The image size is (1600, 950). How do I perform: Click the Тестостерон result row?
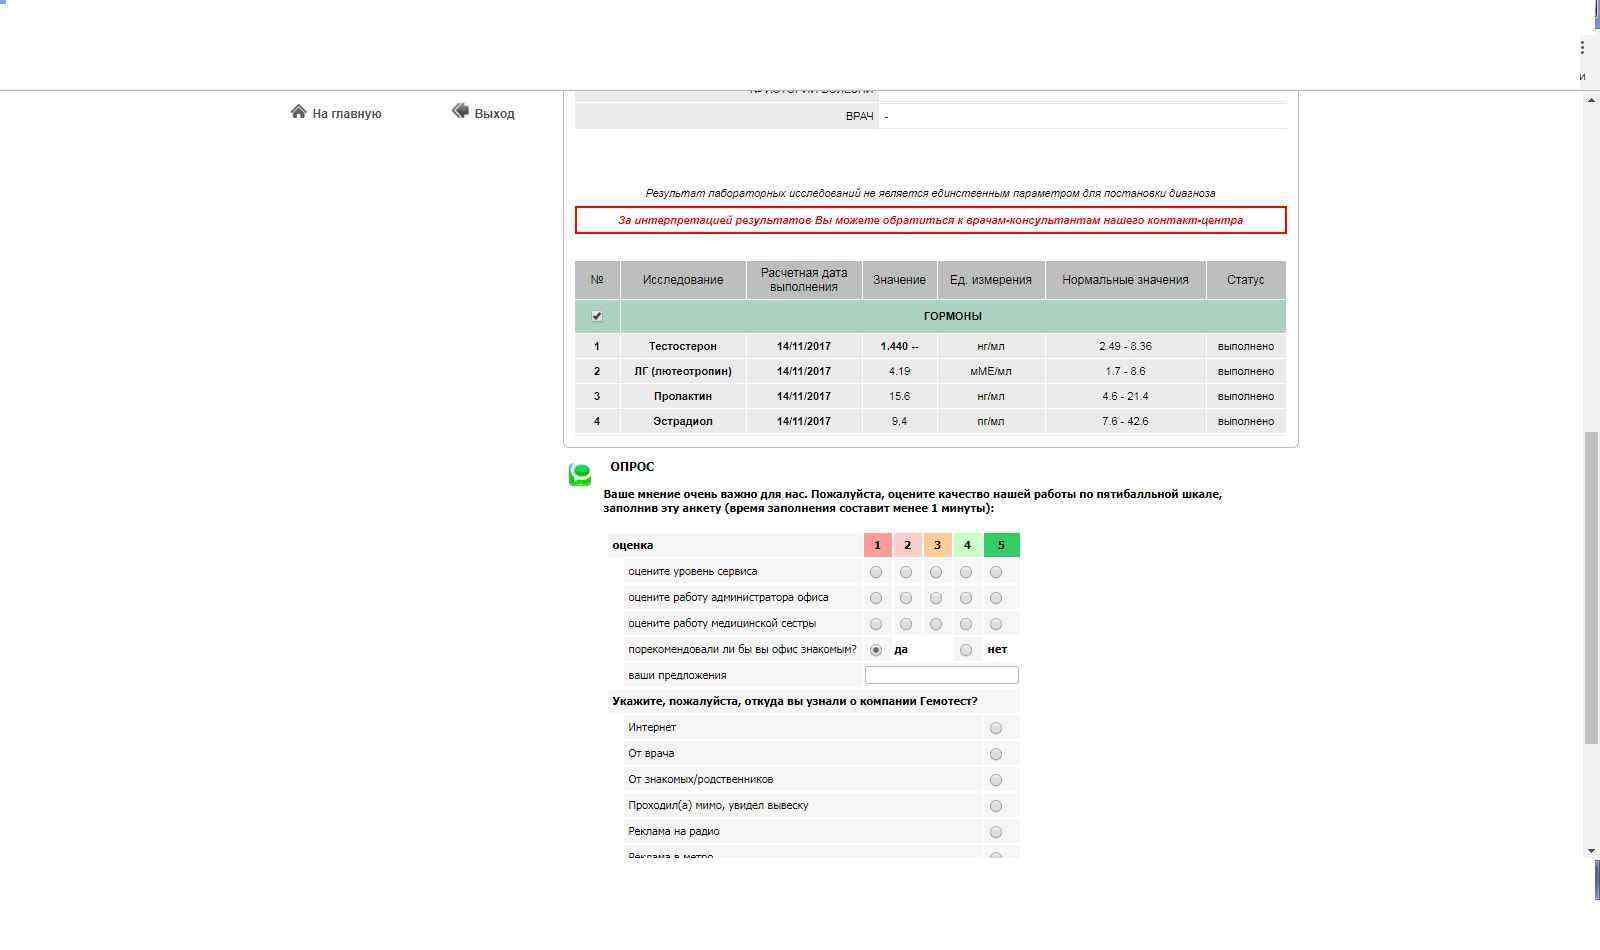click(683, 346)
